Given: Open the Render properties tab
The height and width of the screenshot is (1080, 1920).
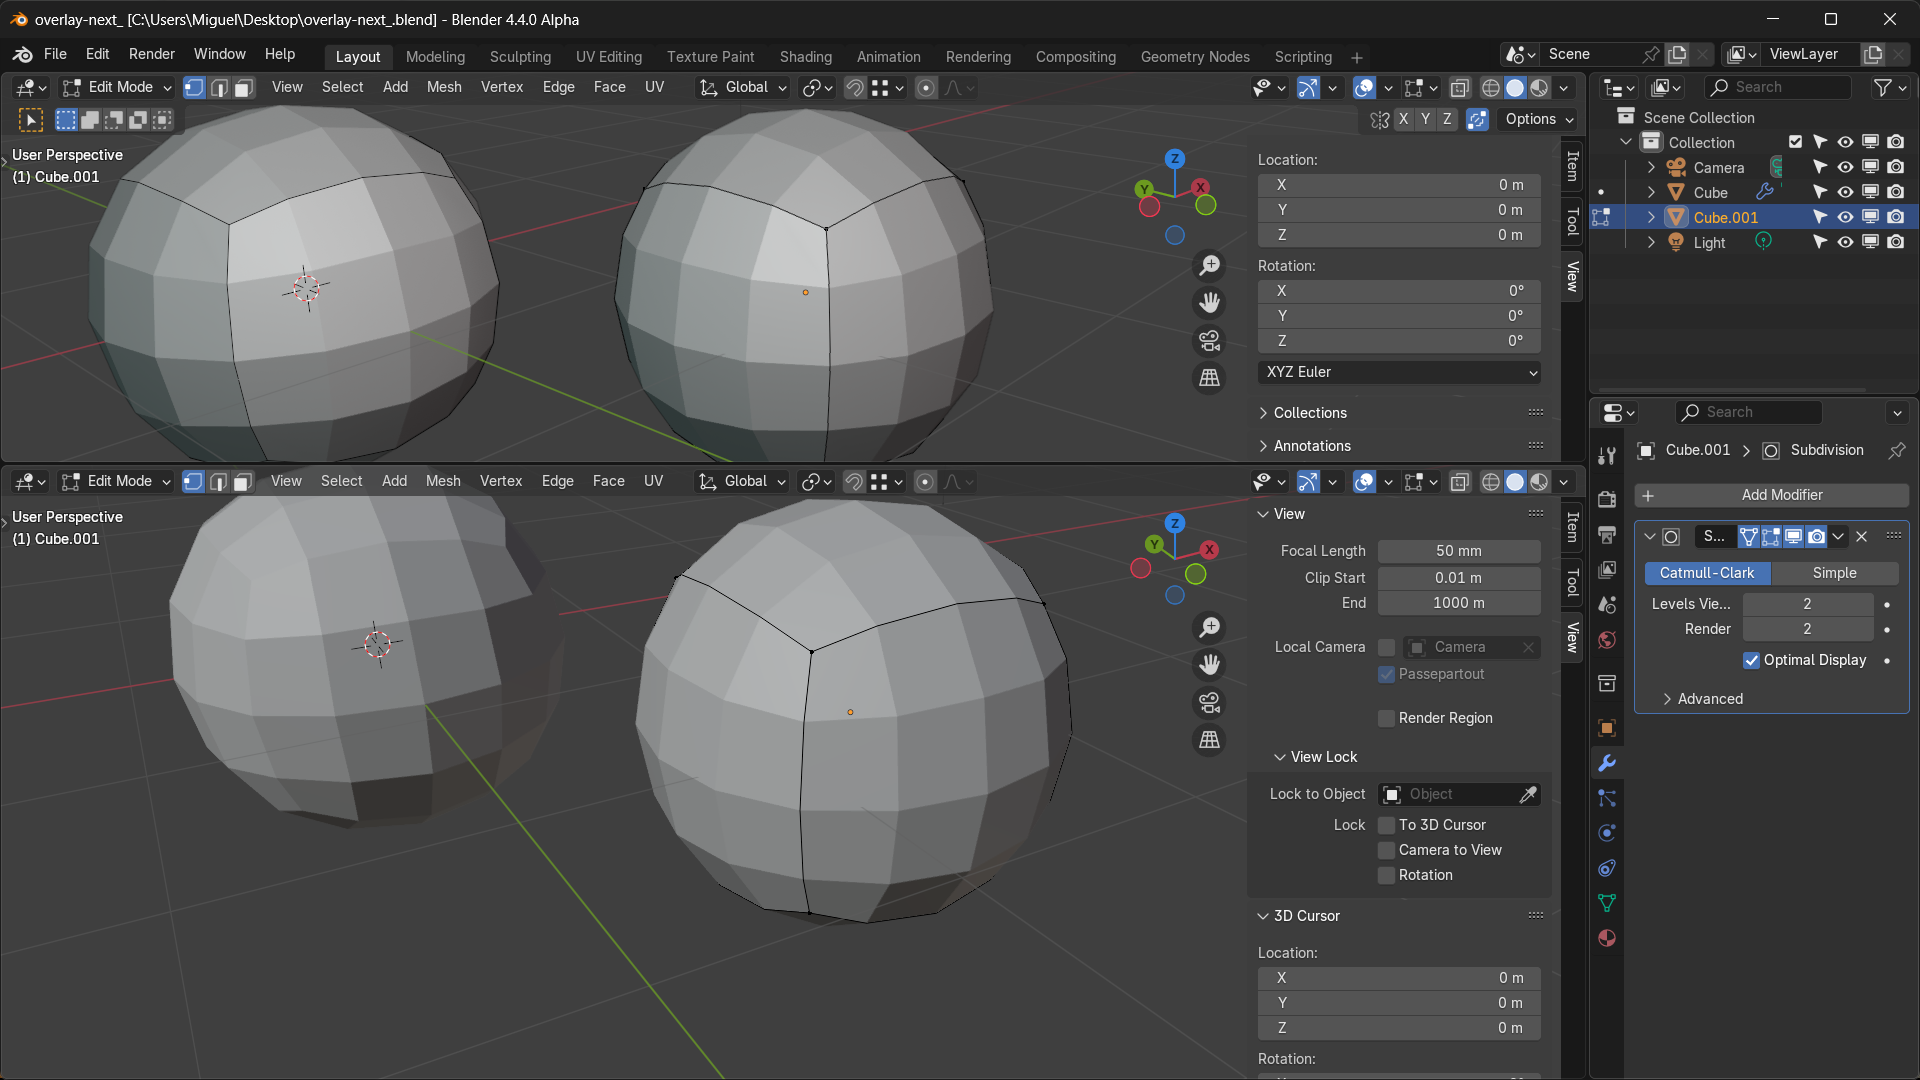Looking at the screenshot, I should [1607, 499].
